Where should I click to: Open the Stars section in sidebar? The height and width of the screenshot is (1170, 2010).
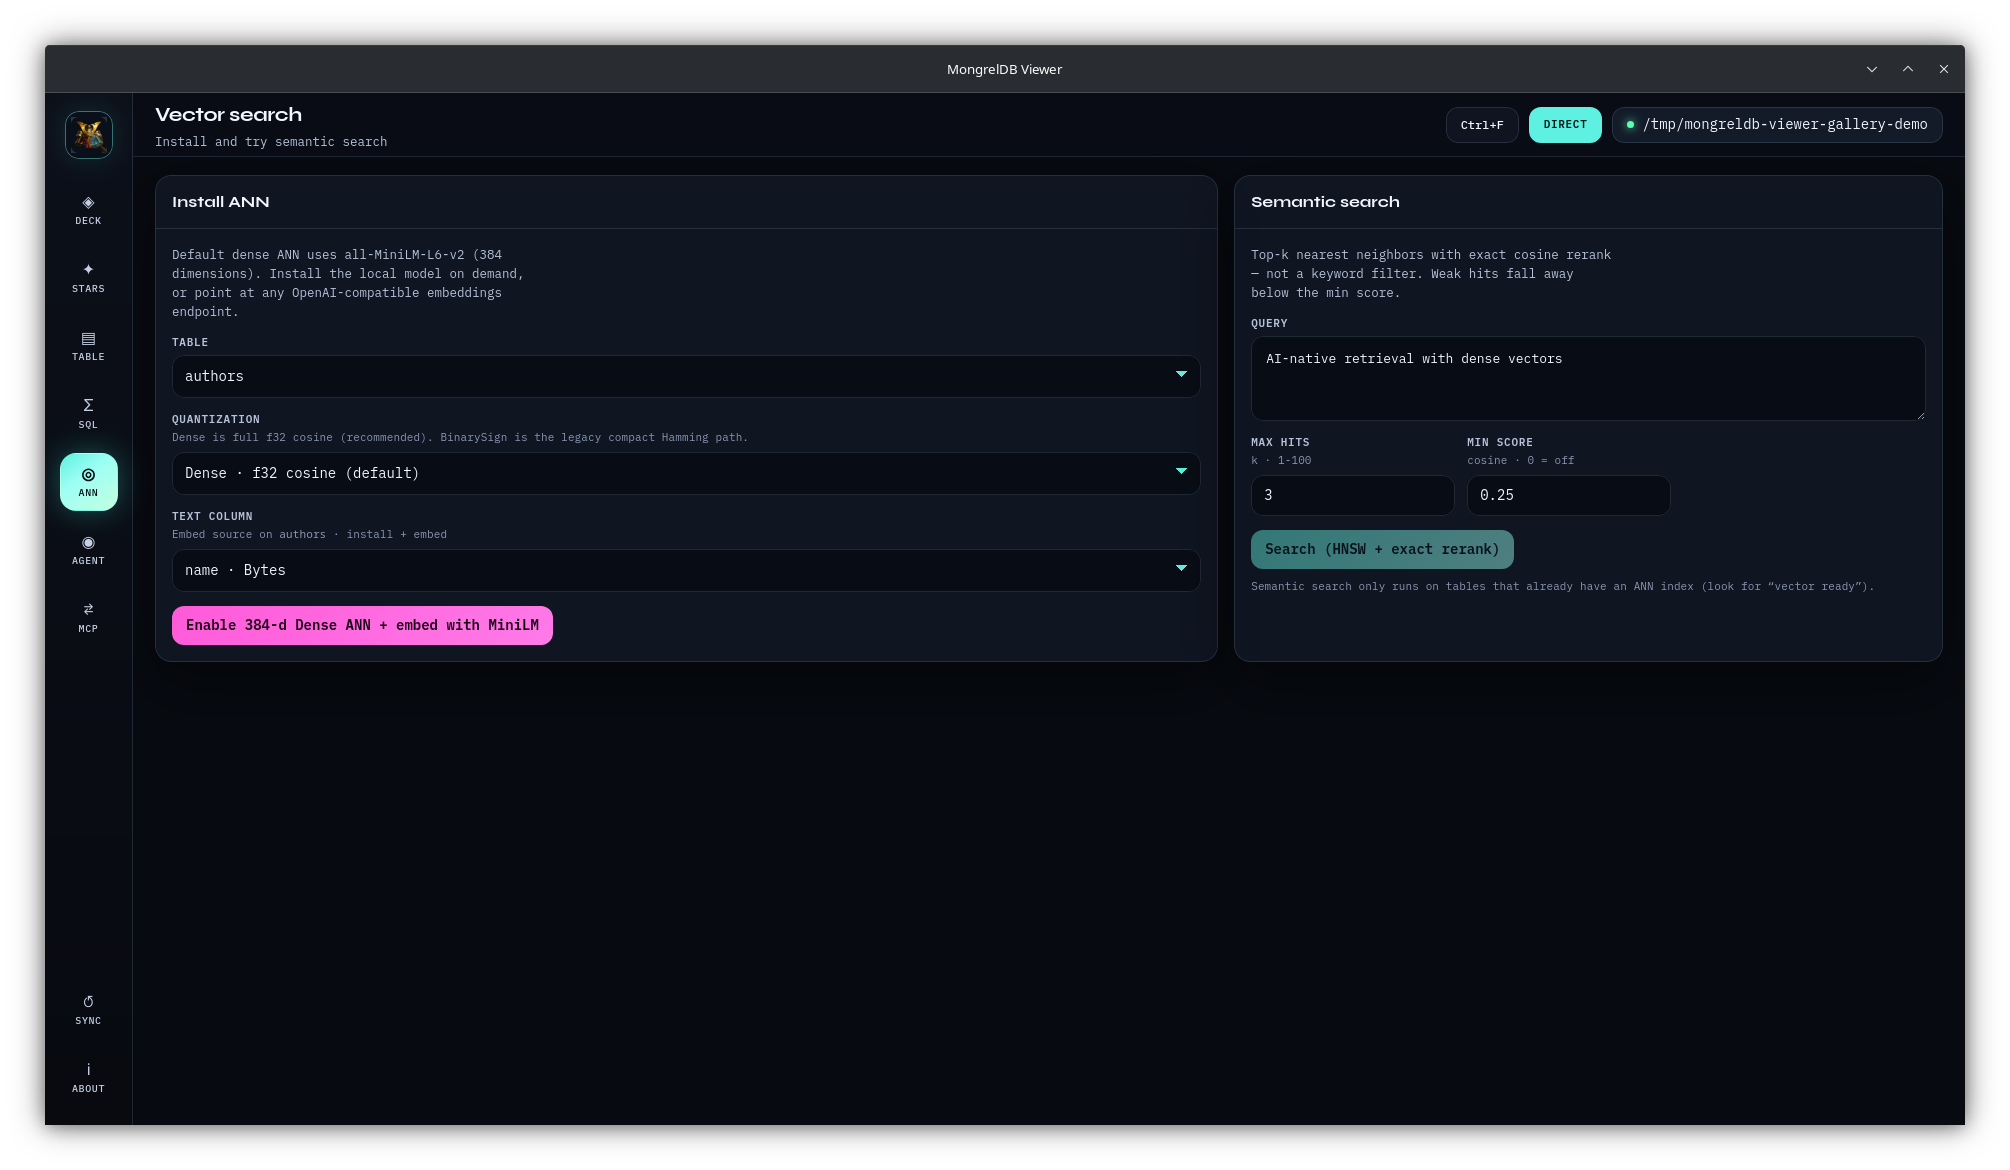[x=88, y=278]
